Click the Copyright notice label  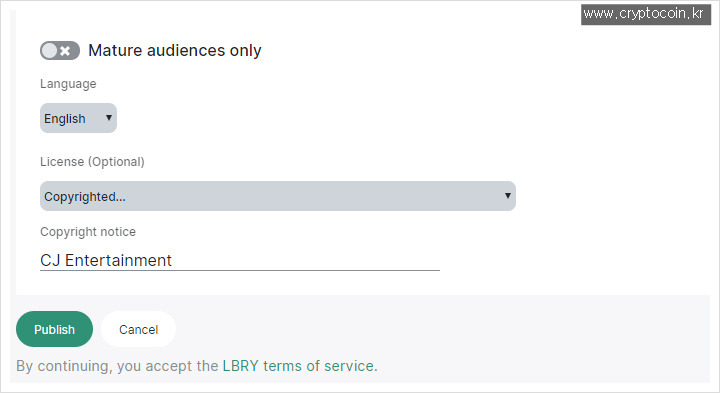(88, 232)
